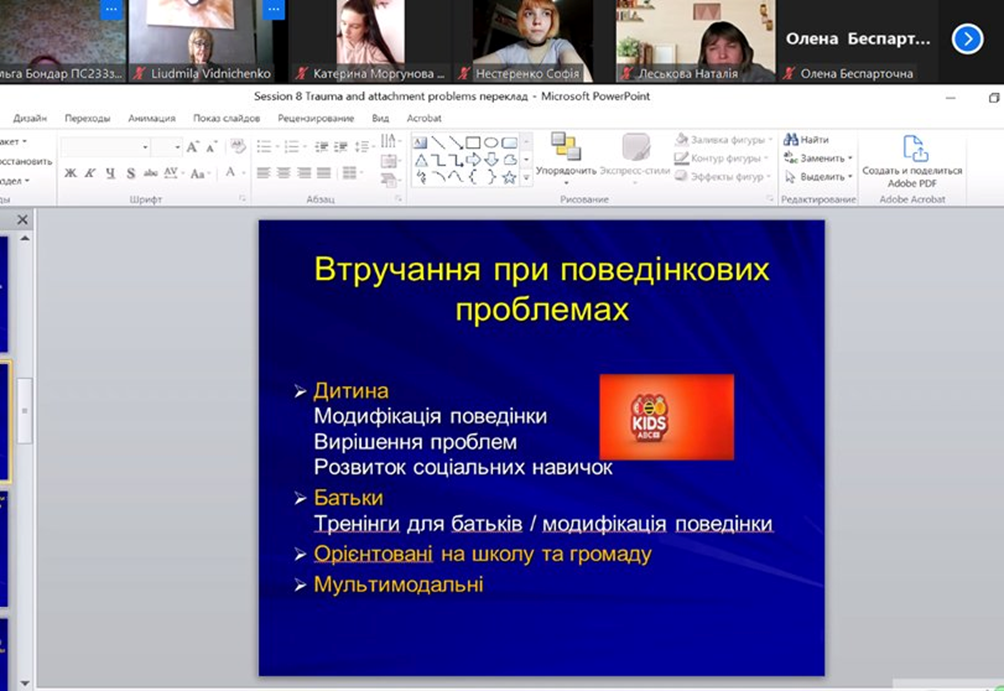Viewport: 1004px width, 691px height.
Task: Open the Заменить dropdown
Action: click(850, 158)
